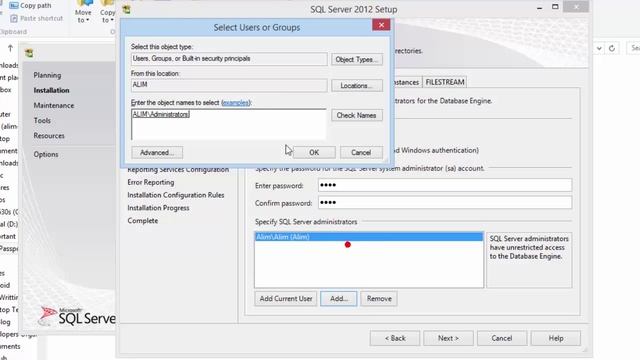Minimize the SQL Server 2012 Setup window

[540, 7]
